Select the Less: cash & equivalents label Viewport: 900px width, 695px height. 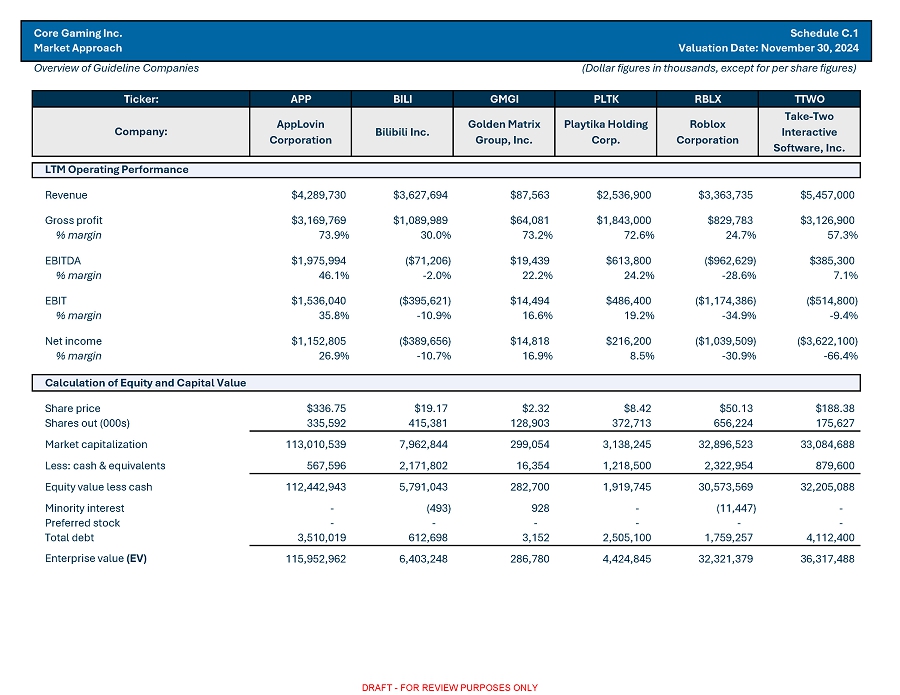(x=105, y=465)
